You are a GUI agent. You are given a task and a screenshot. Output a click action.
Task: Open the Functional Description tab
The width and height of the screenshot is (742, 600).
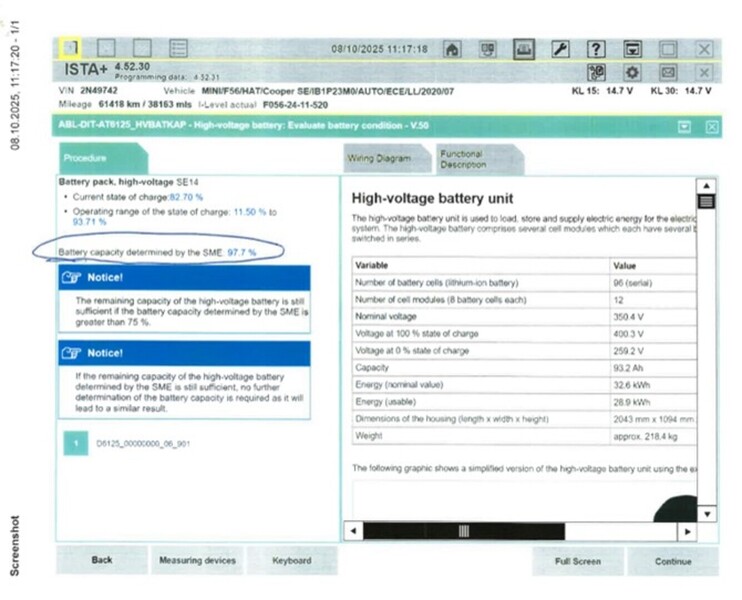point(462,159)
